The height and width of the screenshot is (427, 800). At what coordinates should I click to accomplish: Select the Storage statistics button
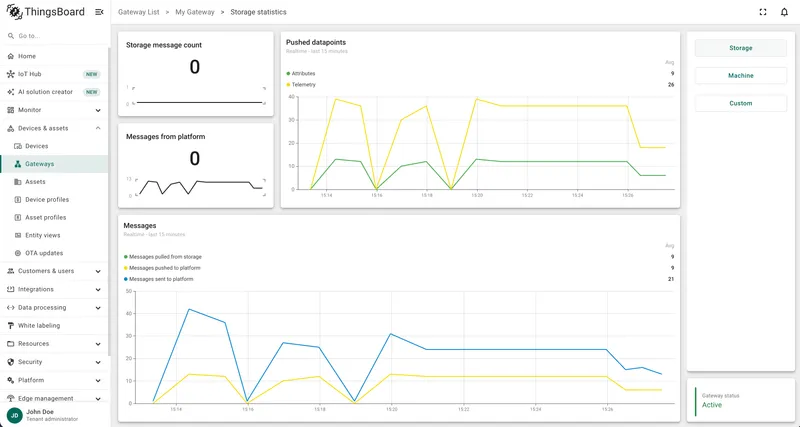tap(740, 48)
